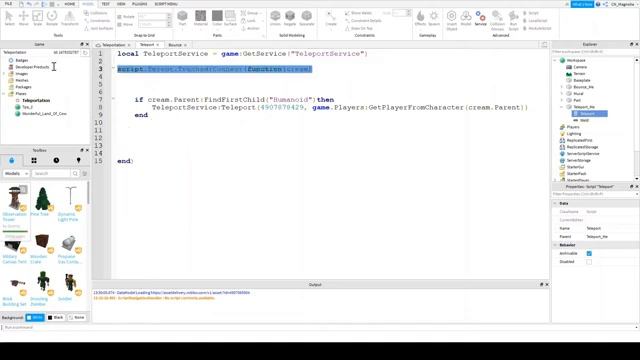Open the Material picker
This screenshot has width=640, height=360.
pos(200,18)
